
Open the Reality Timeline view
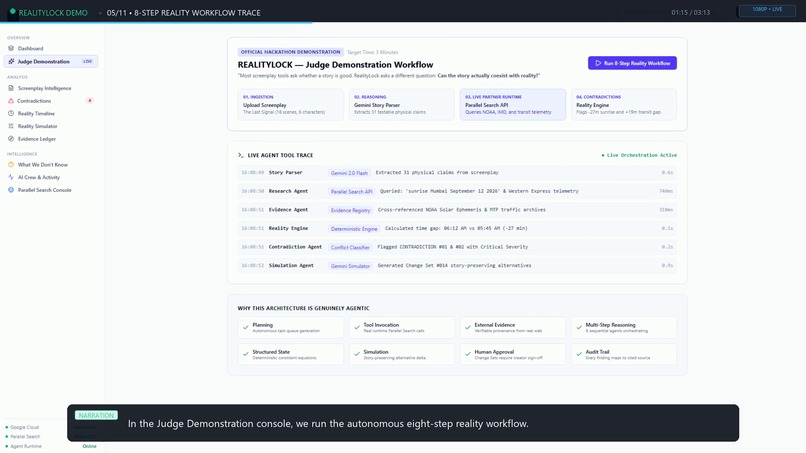pyautogui.click(x=50, y=113)
